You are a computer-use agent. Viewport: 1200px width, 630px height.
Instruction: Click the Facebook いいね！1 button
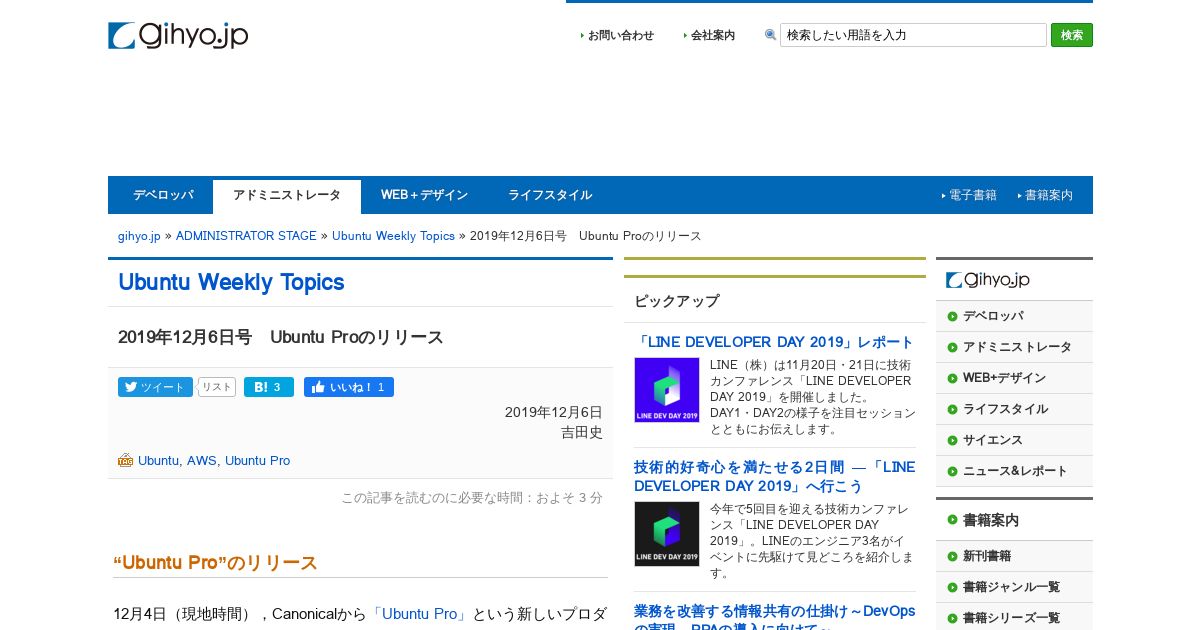coord(349,387)
